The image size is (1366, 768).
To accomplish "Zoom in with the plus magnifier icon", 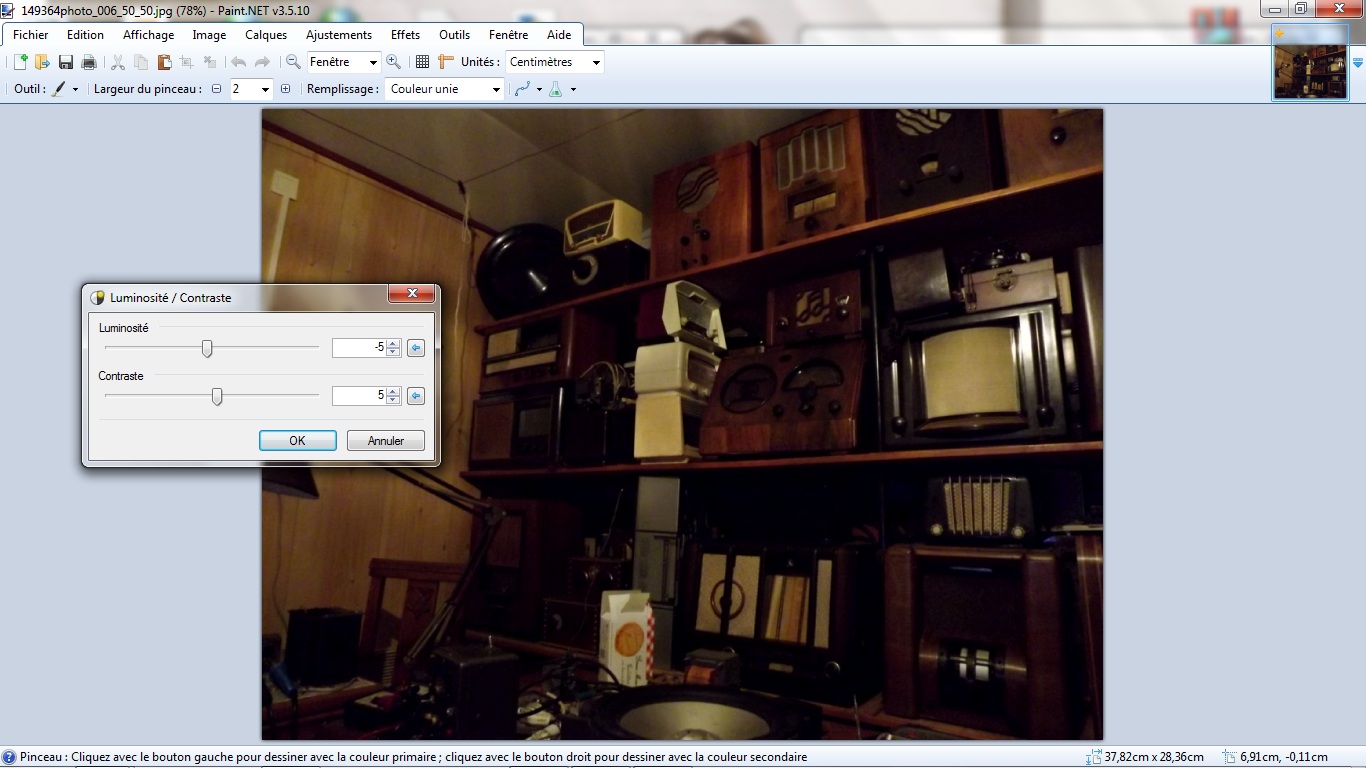I will click(x=394, y=62).
